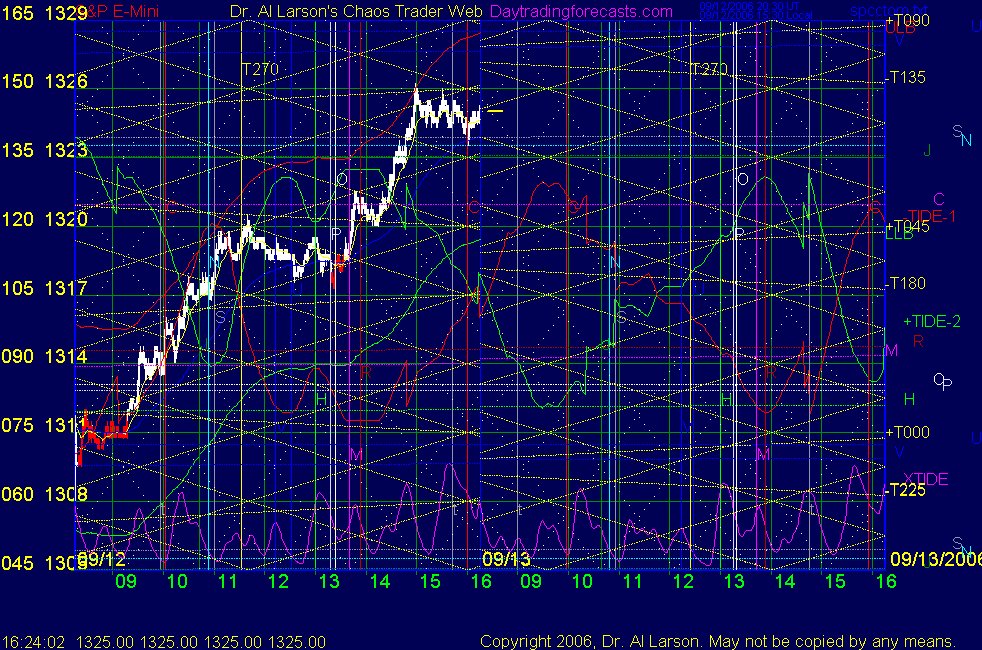The height and width of the screenshot is (650, 982).
Task: Click the "090 1314" price axis label
Action: (x=44, y=356)
